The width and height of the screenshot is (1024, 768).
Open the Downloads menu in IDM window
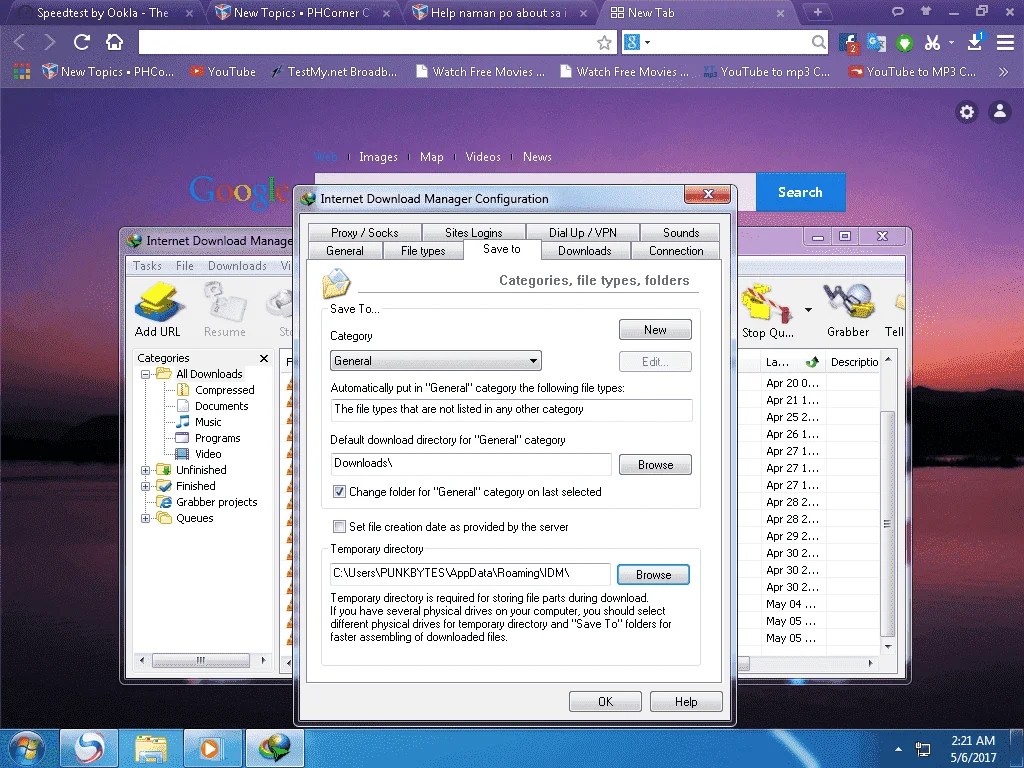coord(237,266)
